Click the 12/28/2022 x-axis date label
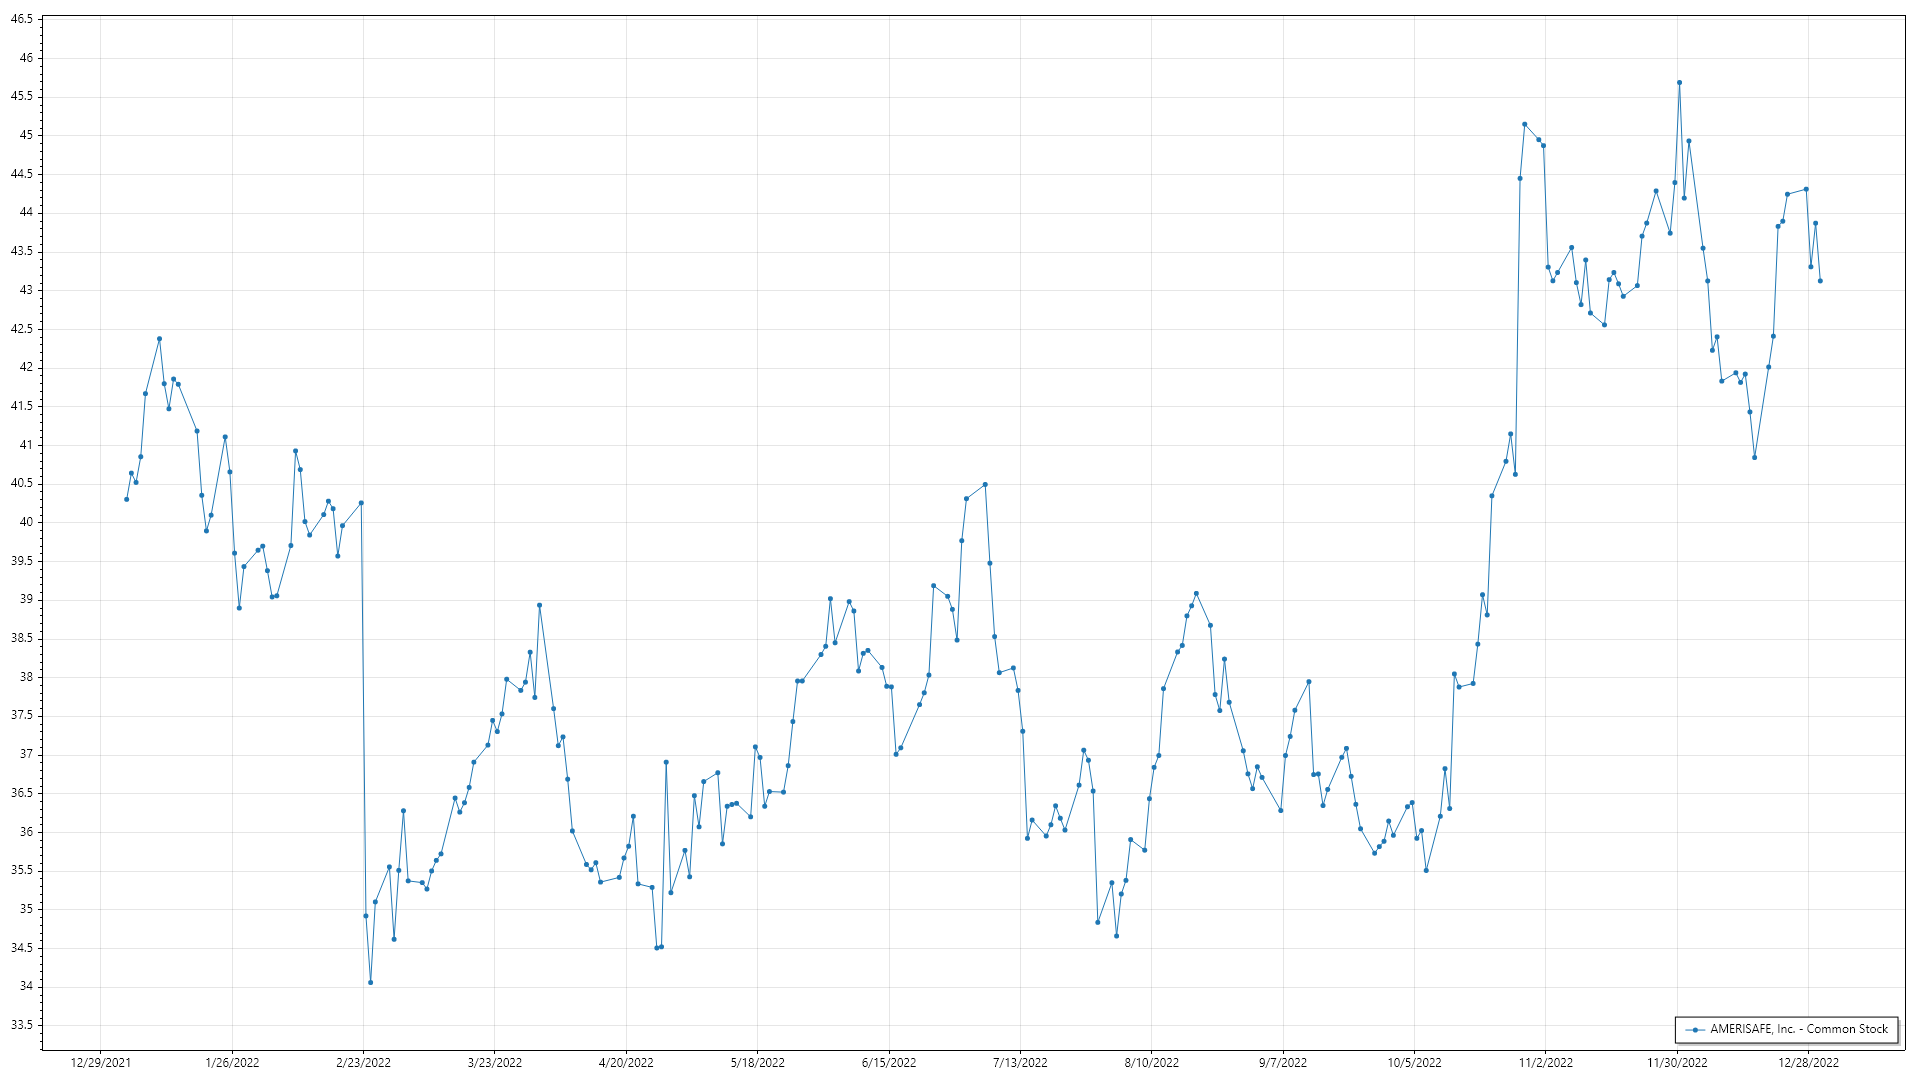1920x1080 pixels. pyautogui.click(x=1808, y=1062)
